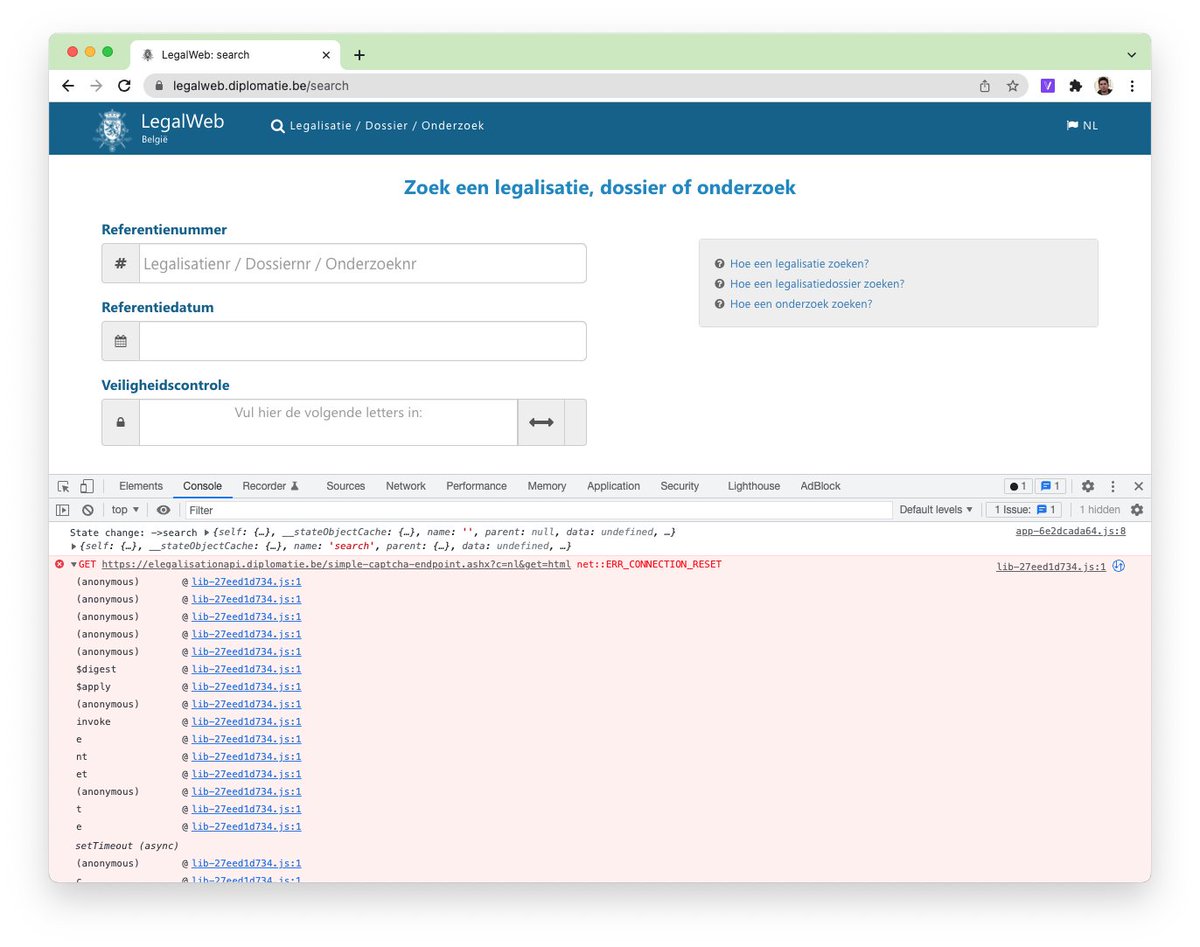Switch to the Elements tab
1200x947 pixels.
point(141,486)
